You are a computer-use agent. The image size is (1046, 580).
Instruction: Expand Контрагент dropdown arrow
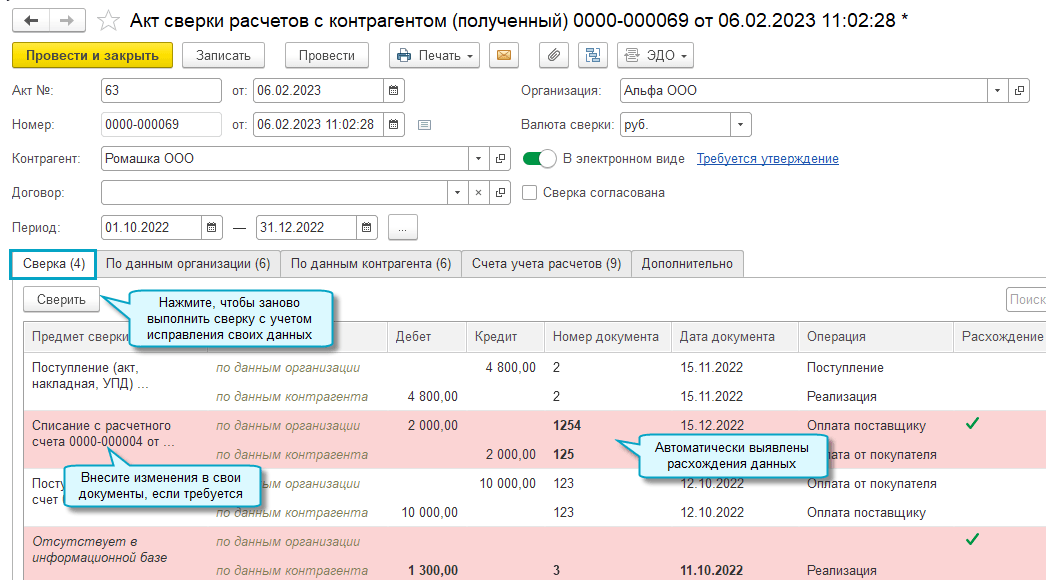[478, 159]
